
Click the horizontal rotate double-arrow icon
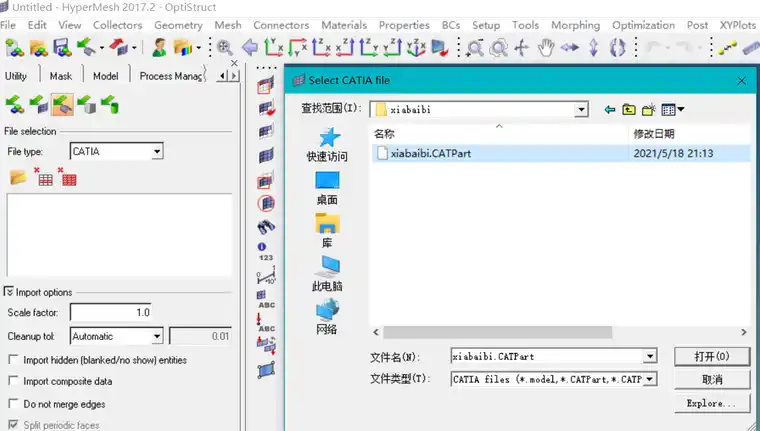pos(570,48)
